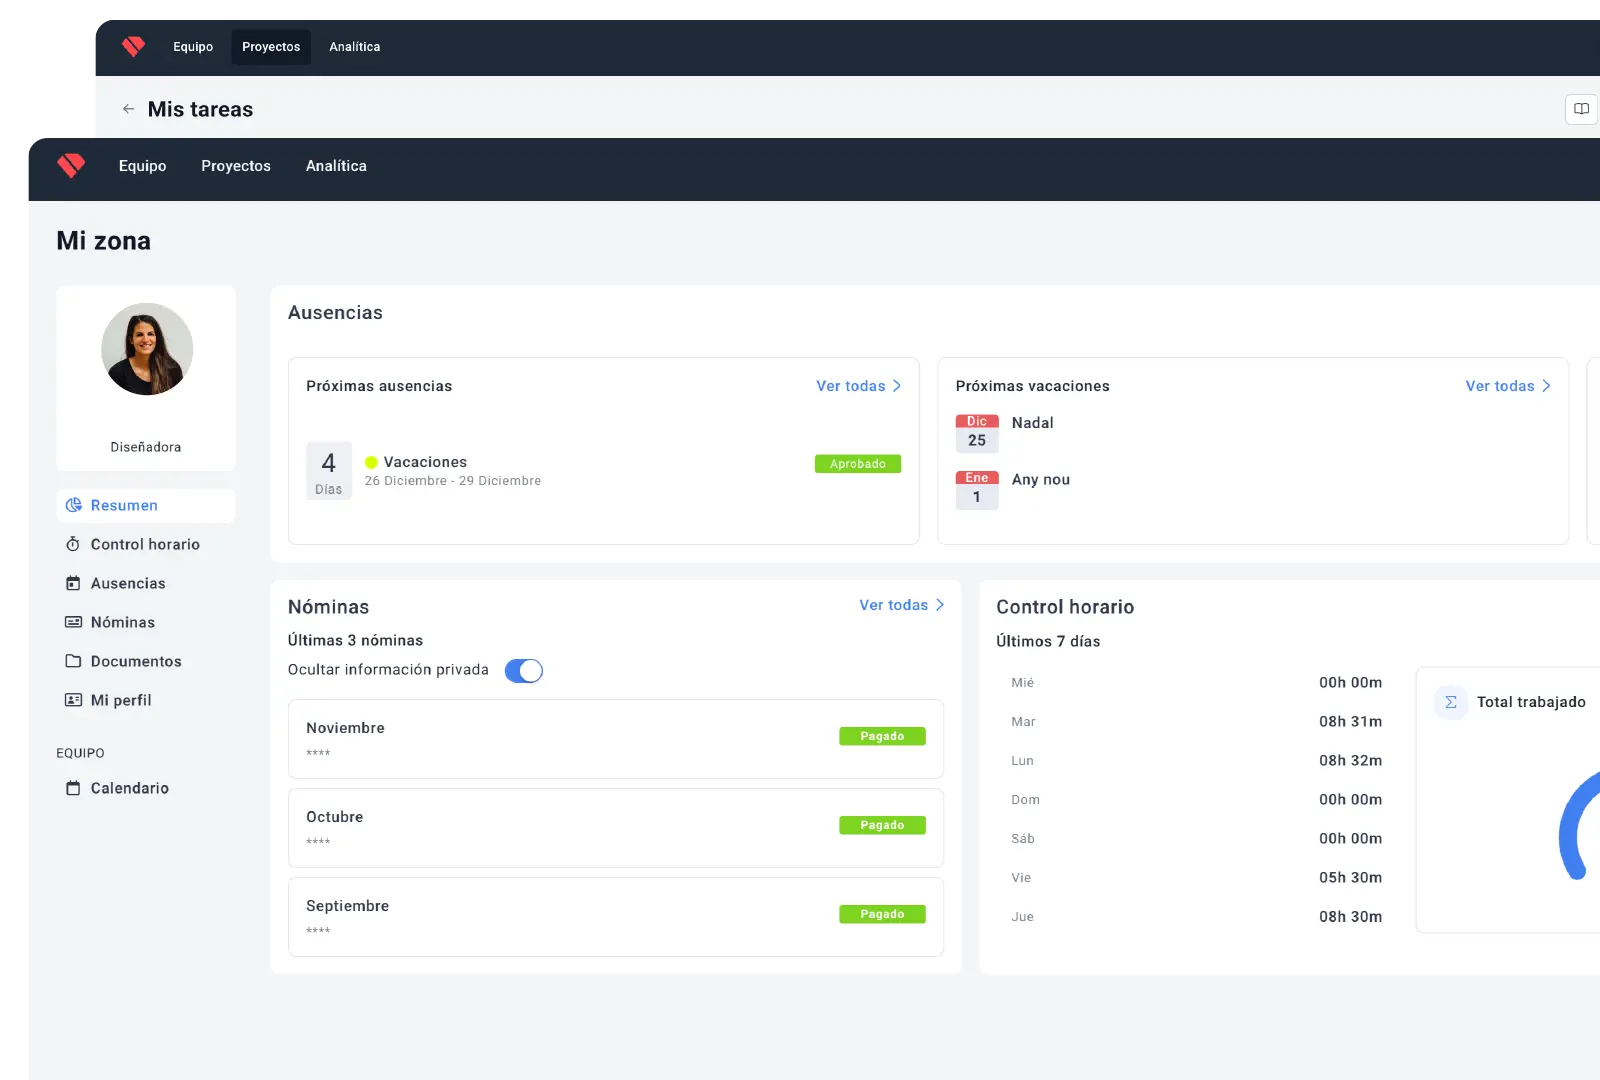The height and width of the screenshot is (1080, 1600).
Task: Click chevron next to Ver todas in Próximas vacaciones
Action: click(1546, 386)
